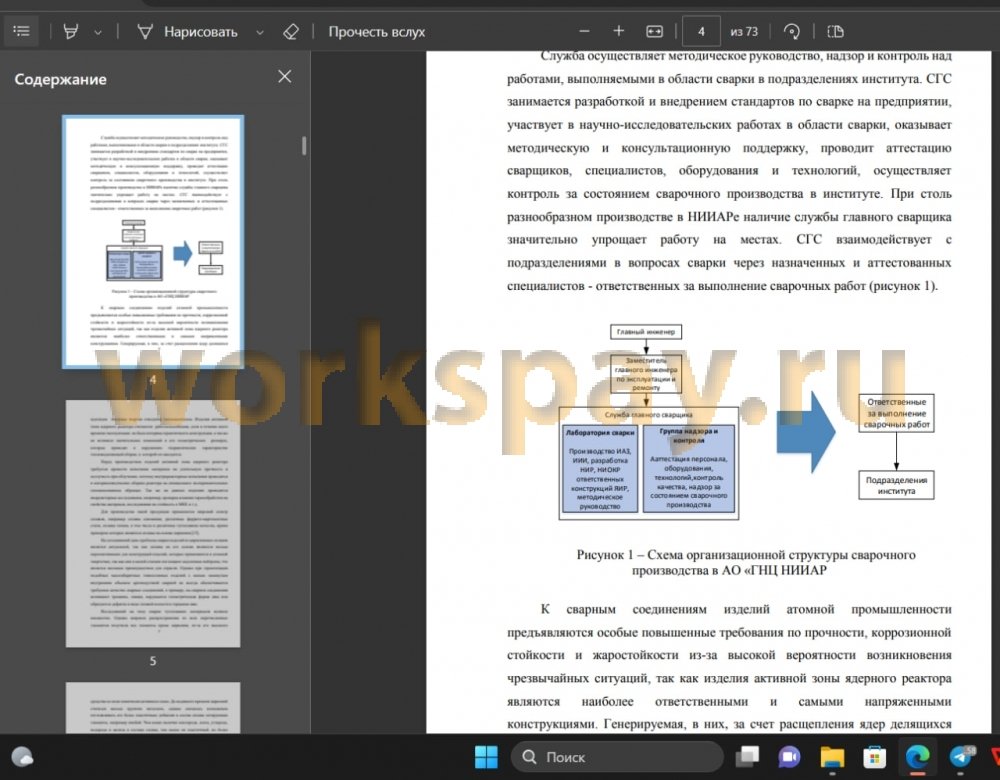Open the Windows Start menu
The height and width of the screenshot is (780, 1000).
[x=486, y=757]
